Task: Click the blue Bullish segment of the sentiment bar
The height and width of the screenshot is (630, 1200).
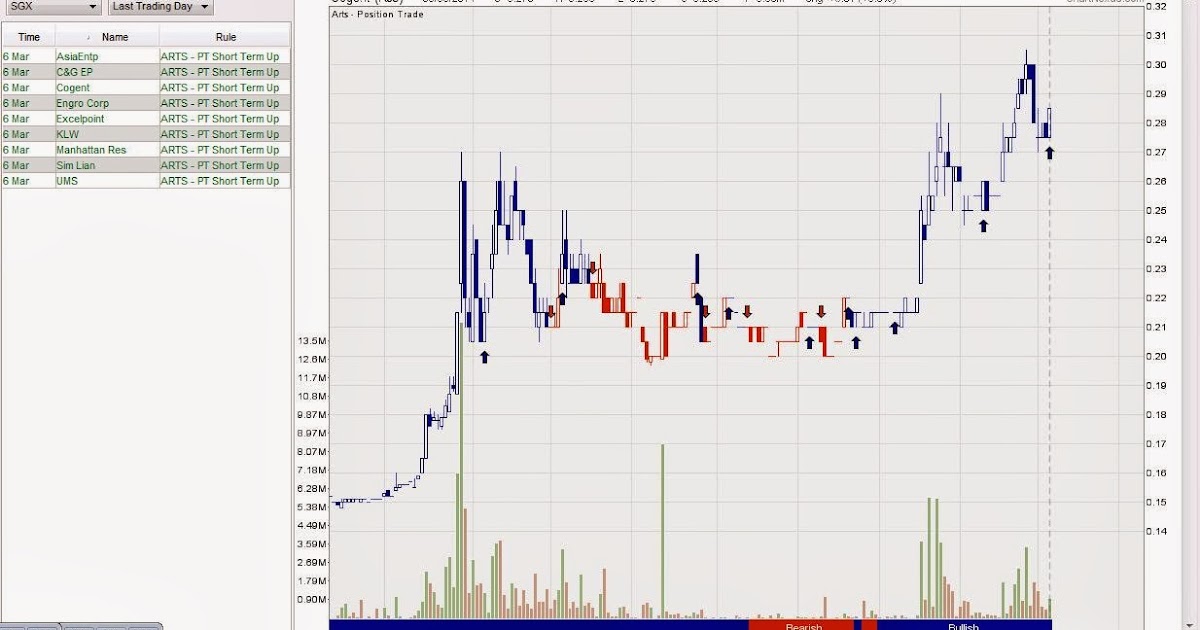Action: [962, 625]
